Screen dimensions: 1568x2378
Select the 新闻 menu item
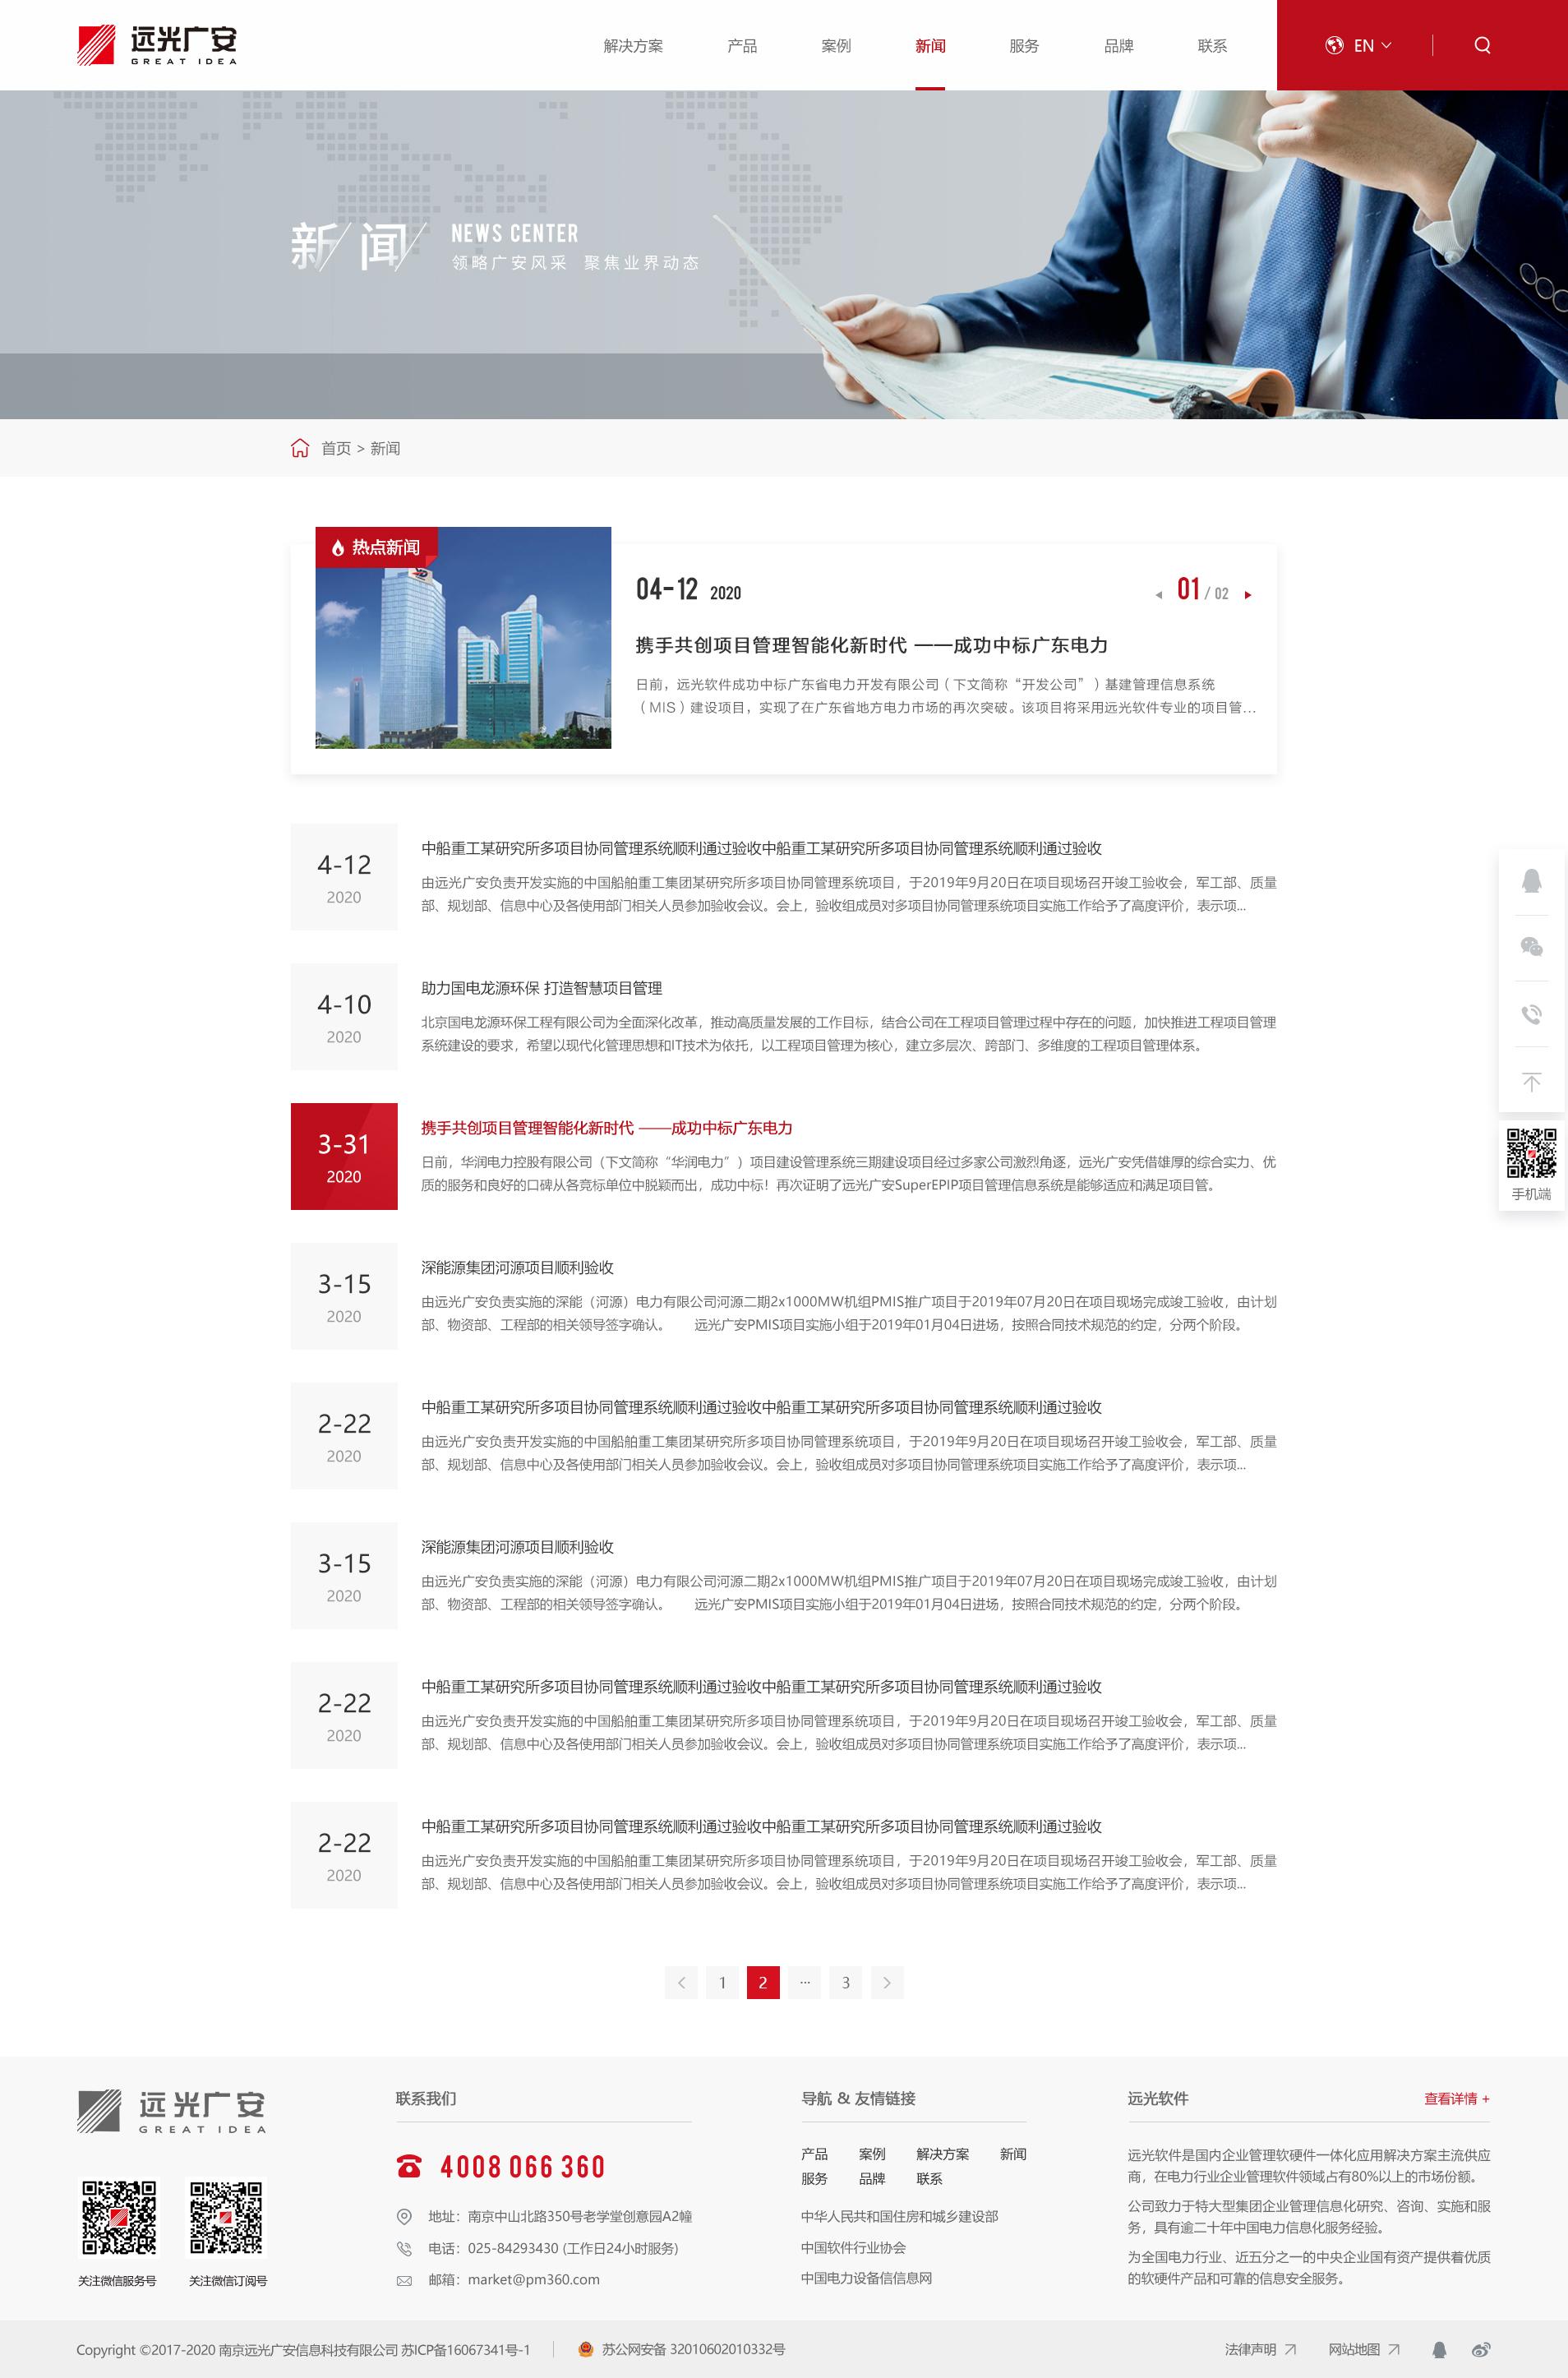point(930,46)
